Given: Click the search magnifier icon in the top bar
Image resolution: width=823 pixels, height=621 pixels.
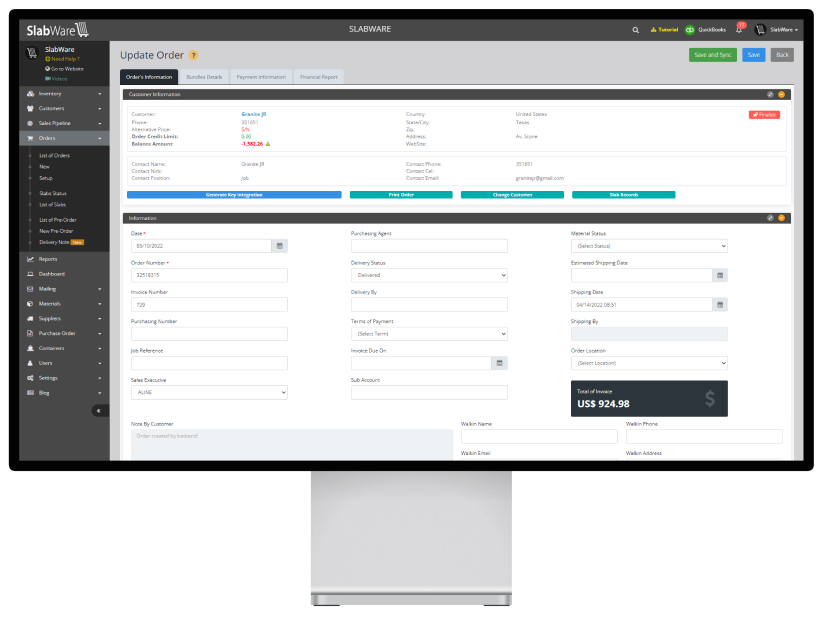Looking at the screenshot, I should click(636, 30).
